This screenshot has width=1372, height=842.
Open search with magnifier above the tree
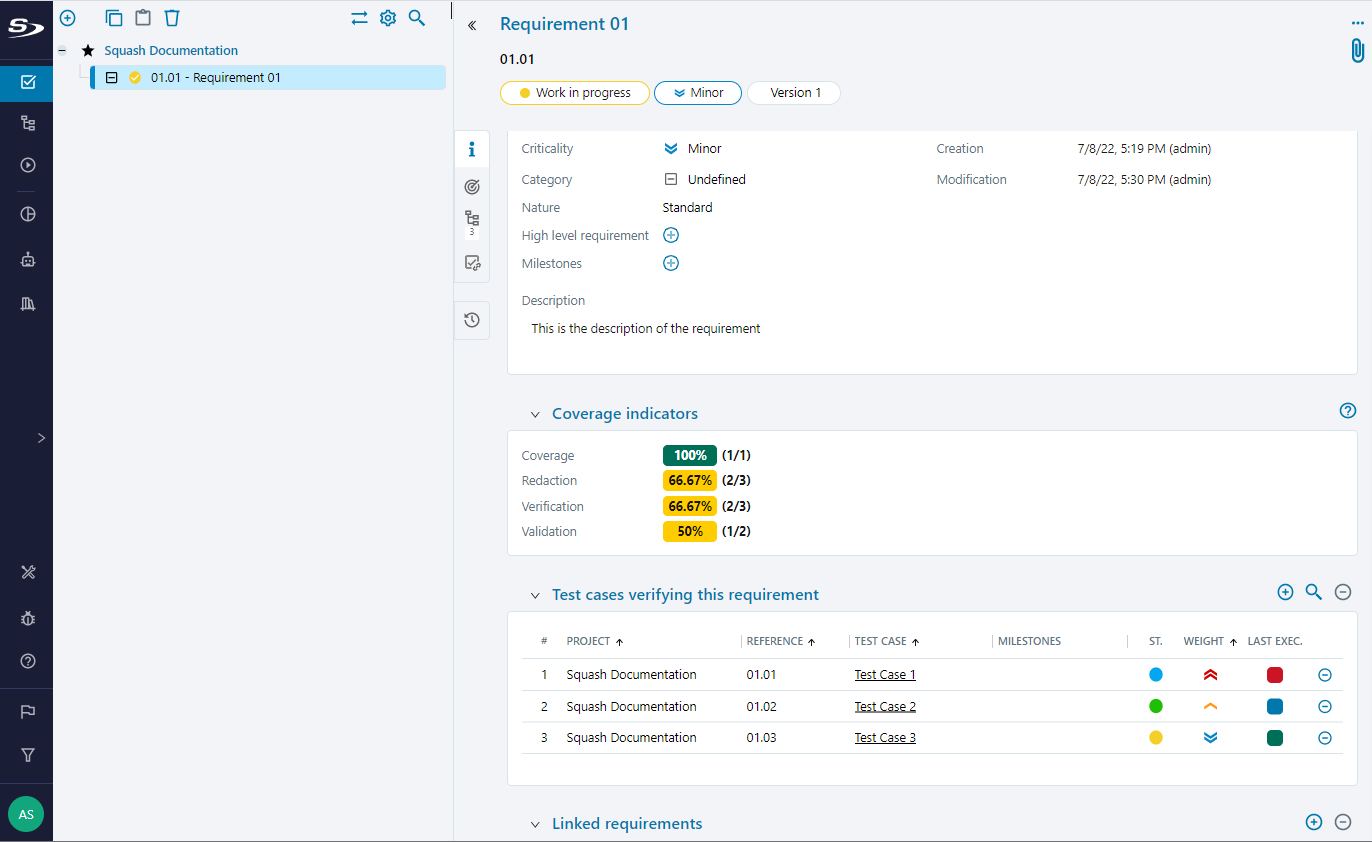417,18
